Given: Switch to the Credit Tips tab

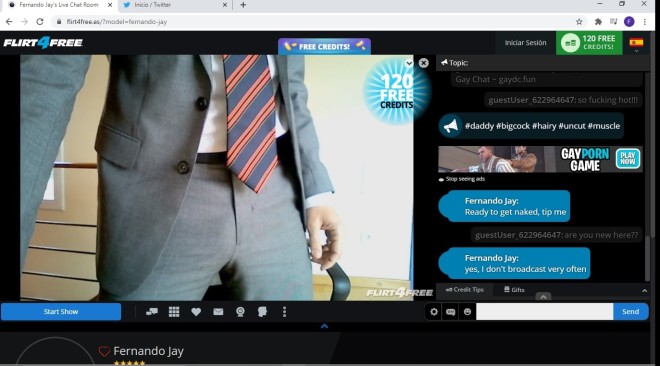Looking at the screenshot, I should (465, 289).
